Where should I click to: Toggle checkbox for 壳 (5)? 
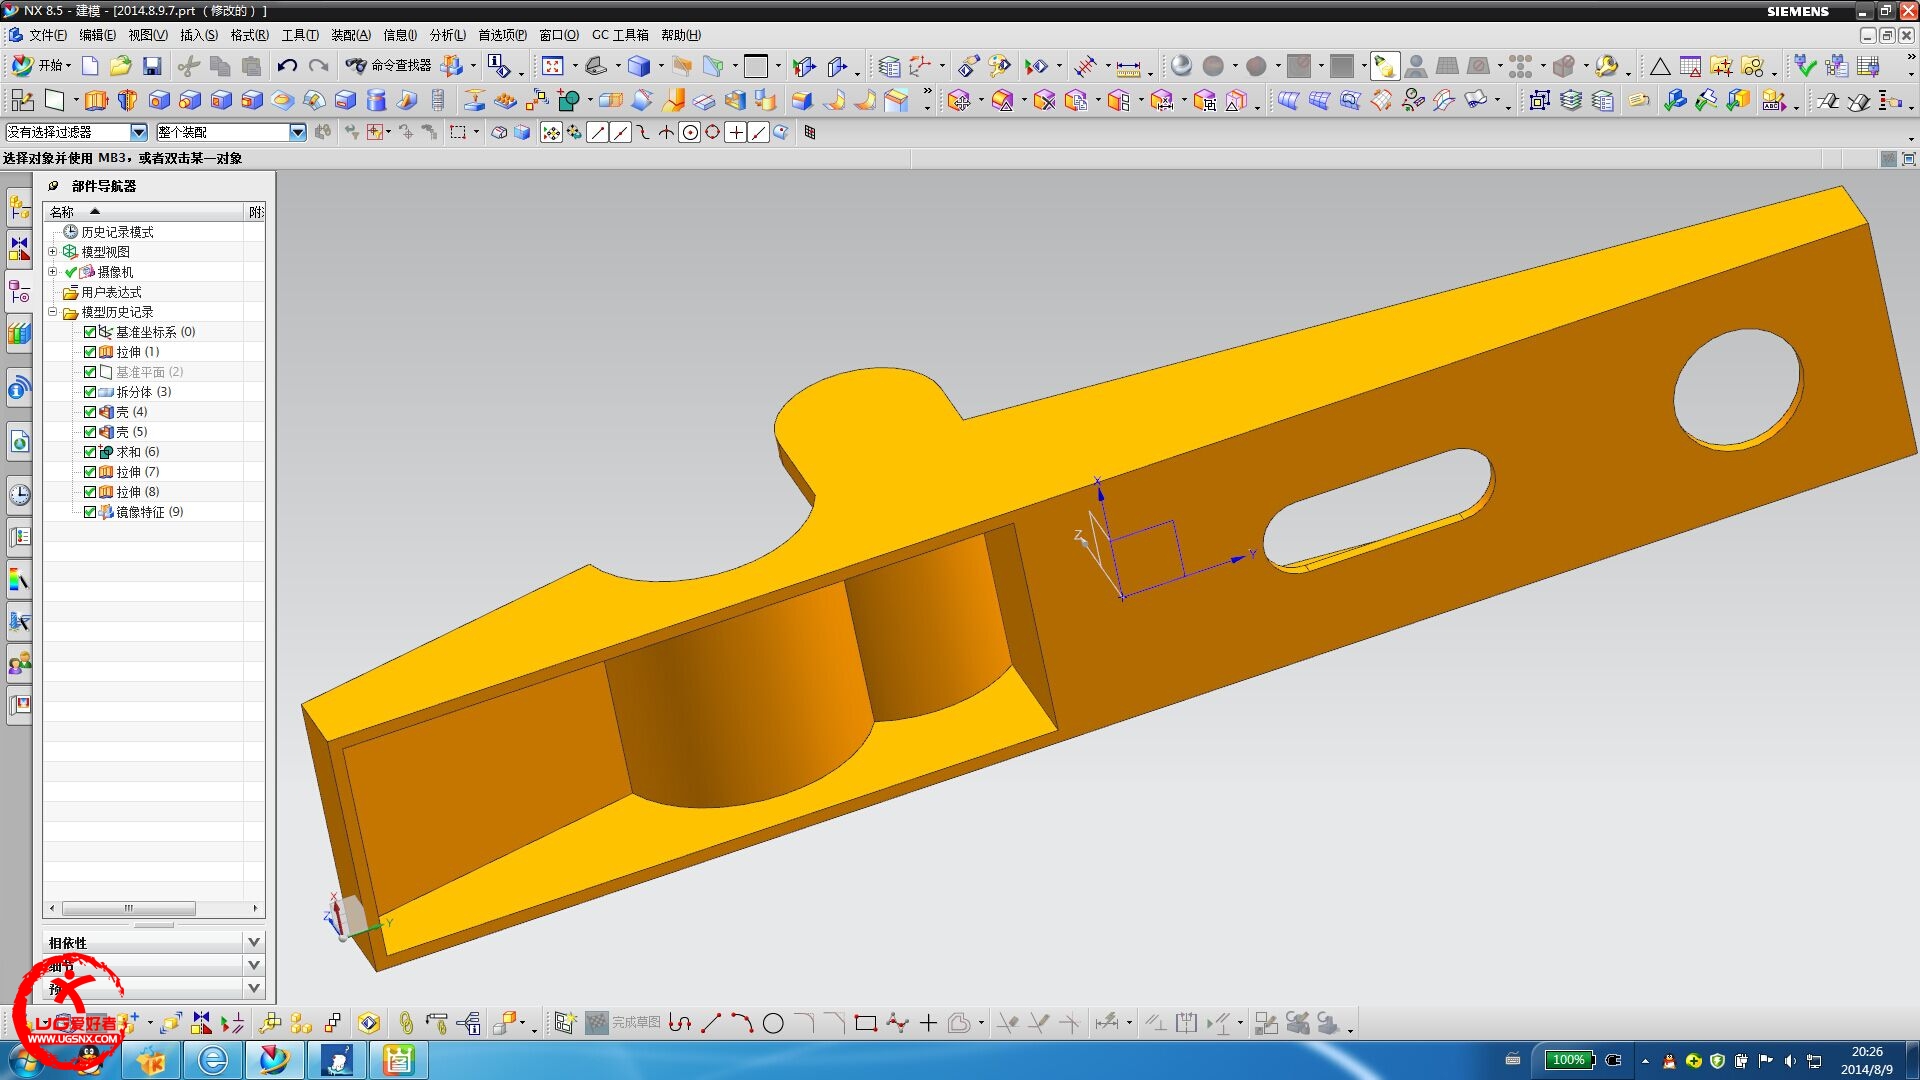(90, 432)
